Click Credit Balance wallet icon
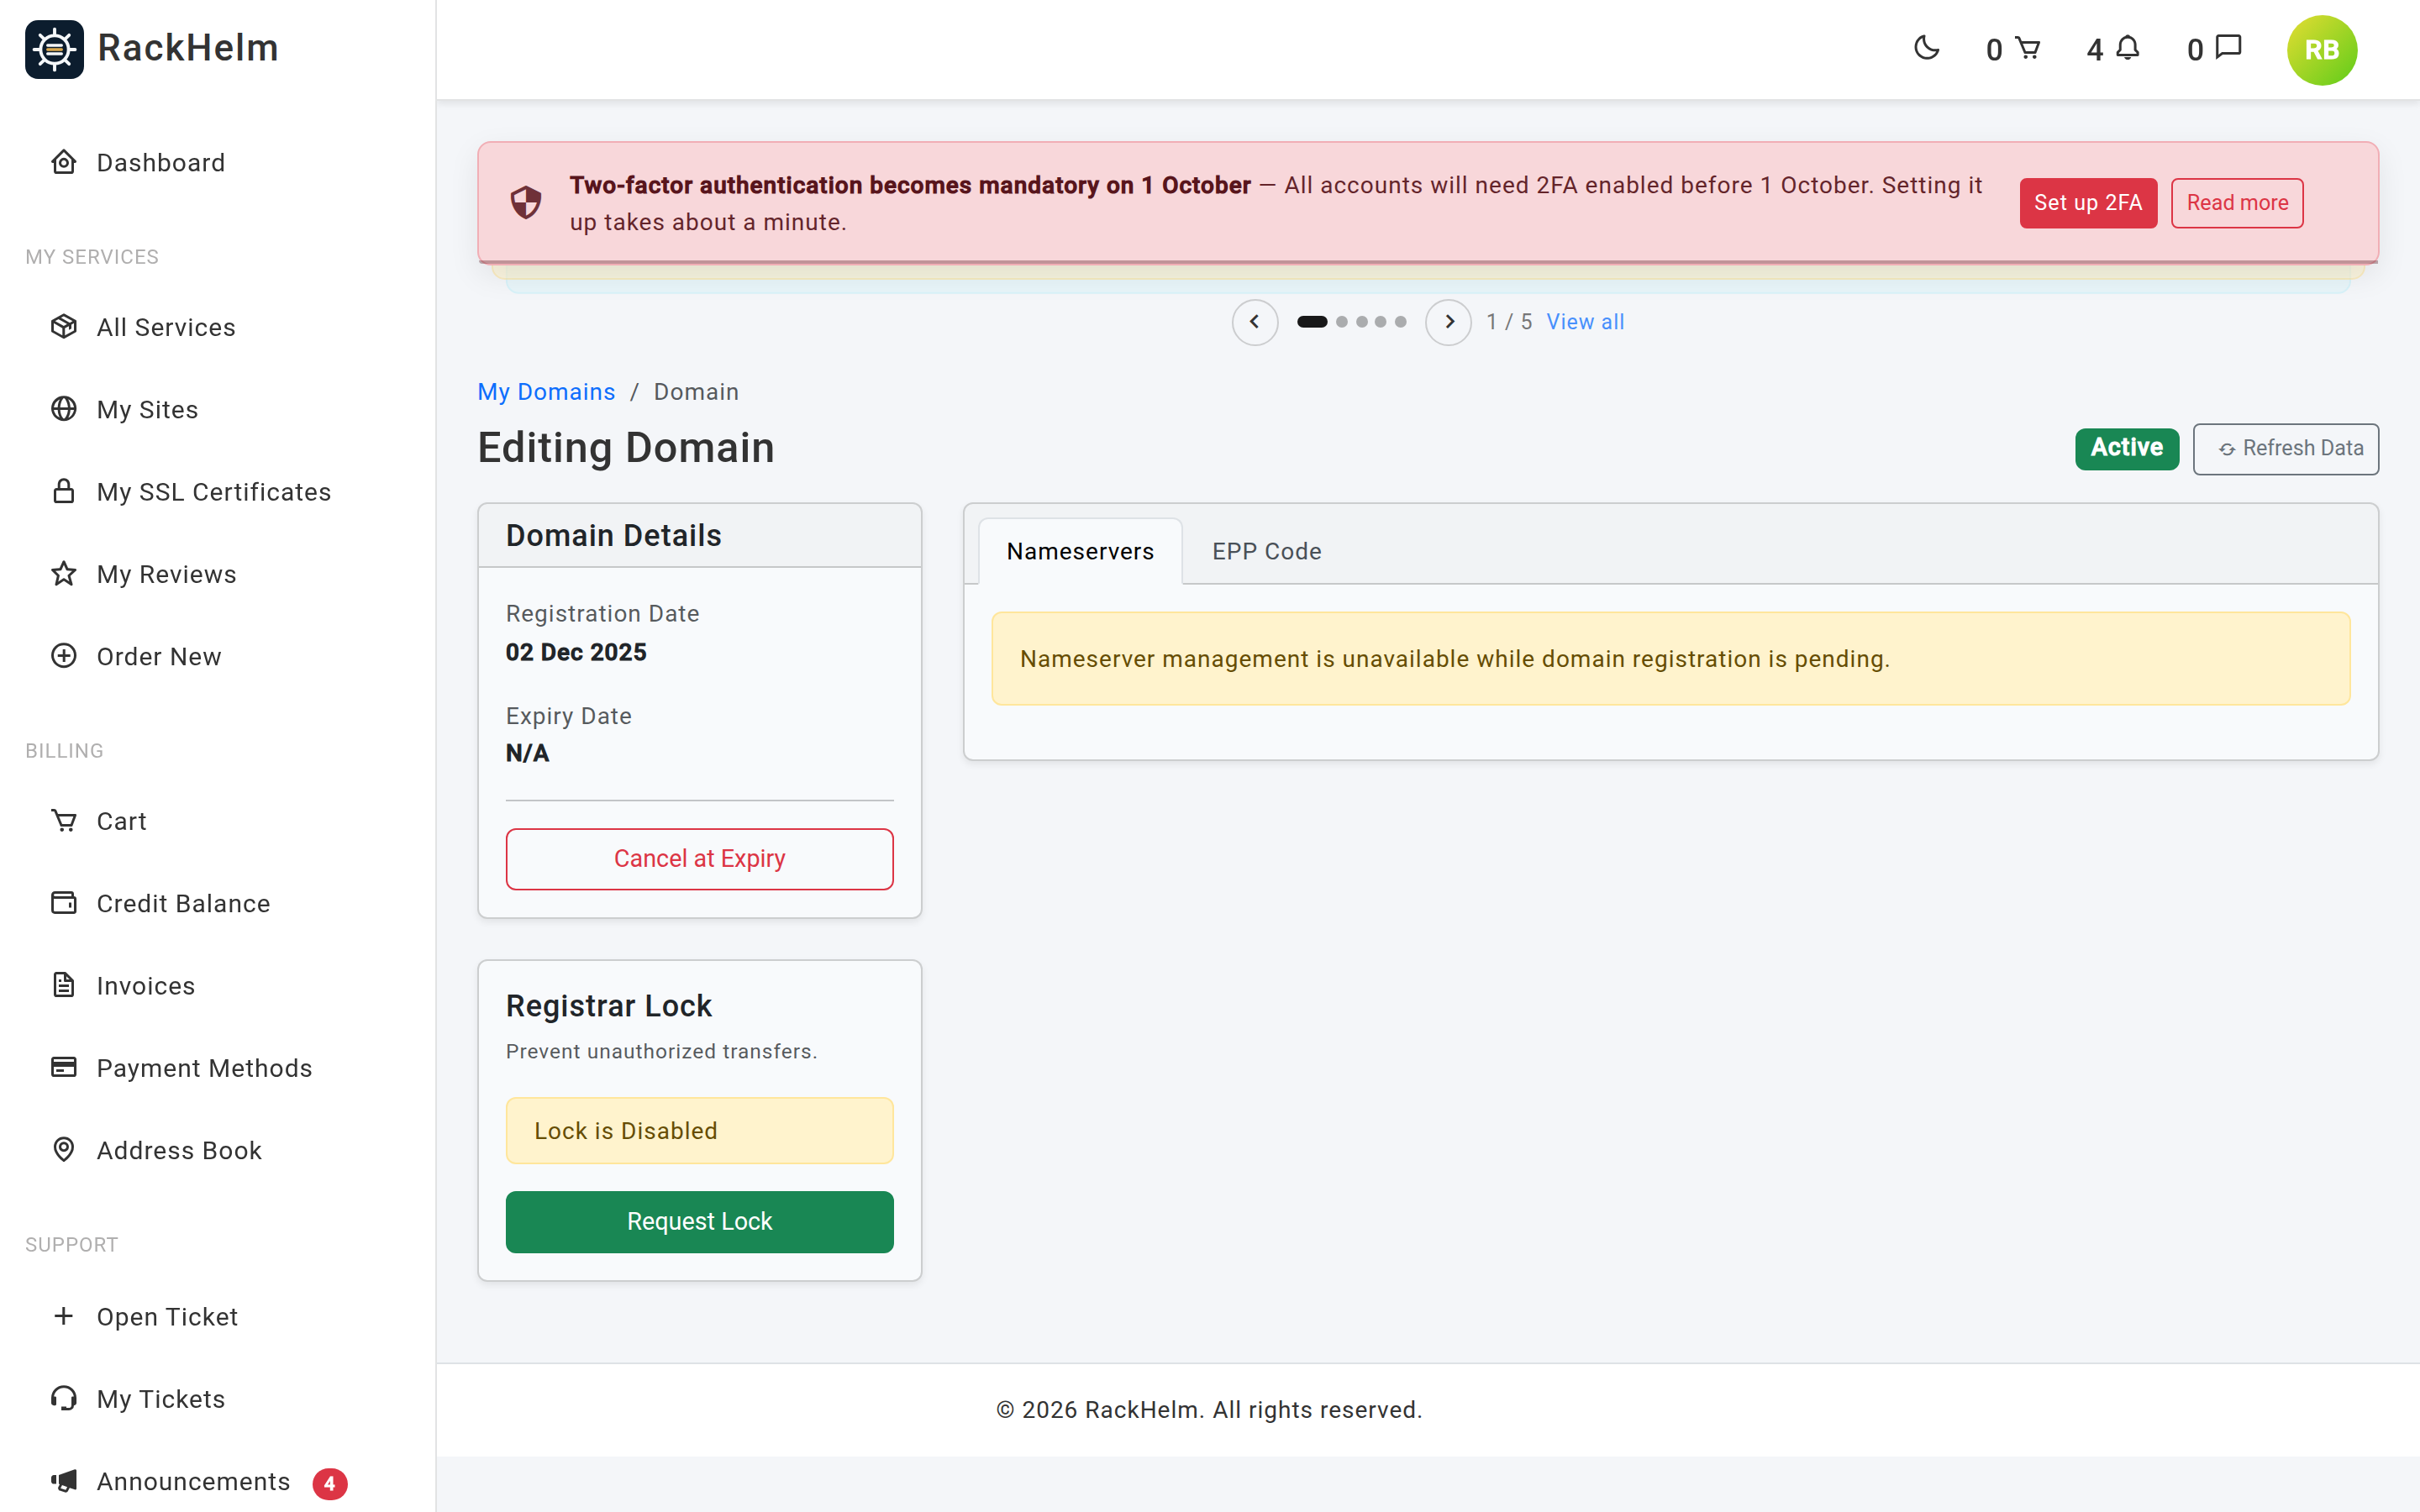2420x1512 pixels. point(64,903)
